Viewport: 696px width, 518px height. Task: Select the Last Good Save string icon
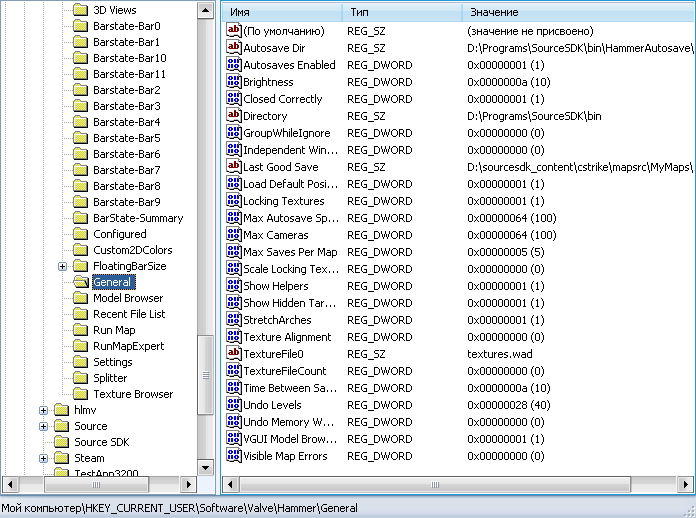click(234, 167)
